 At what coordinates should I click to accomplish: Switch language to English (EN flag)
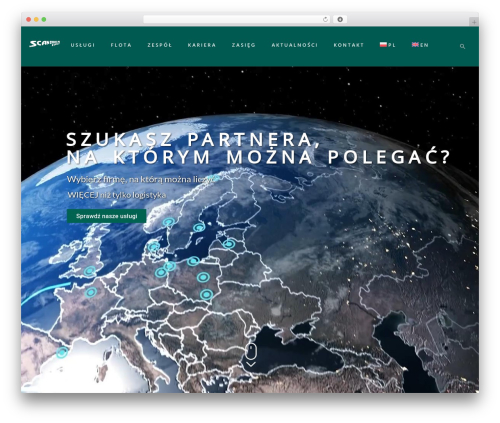(420, 45)
